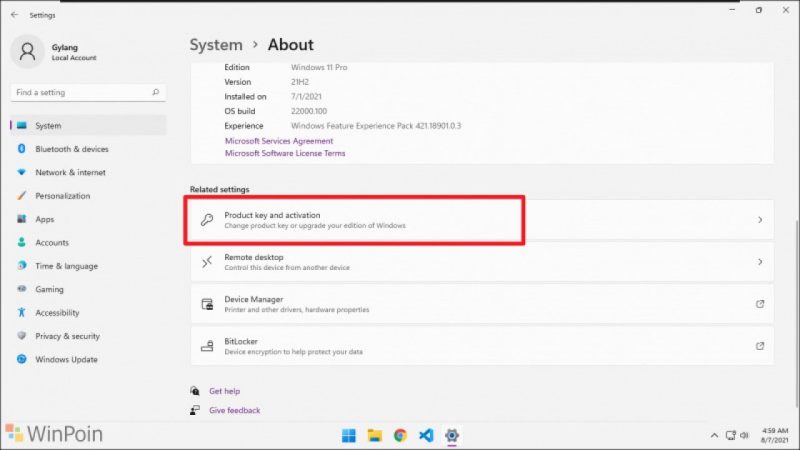Open Microsoft Services Agreement link
800x450 pixels.
[279, 141]
